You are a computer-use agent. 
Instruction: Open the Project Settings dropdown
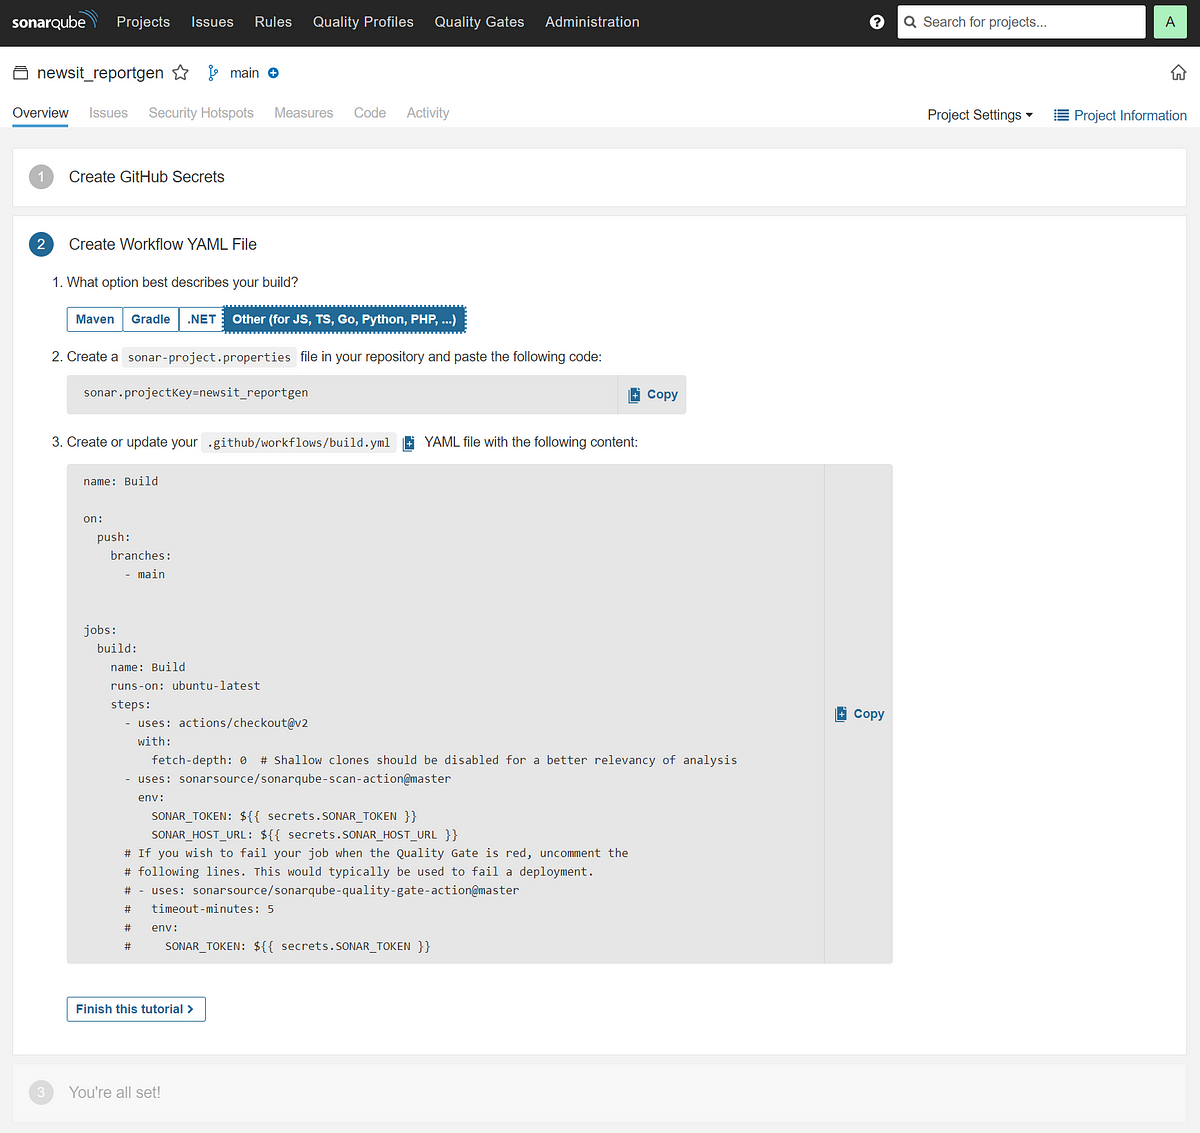[x=979, y=115]
